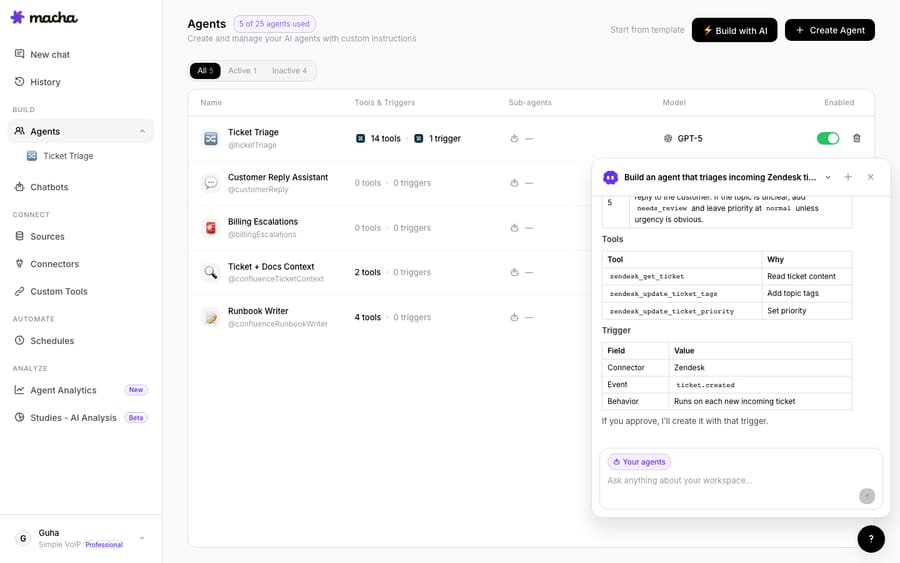This screenshot has width=900, height=563.
Task: Disable the Ticket Triage agent toggle
Action: tap(828, 138)
